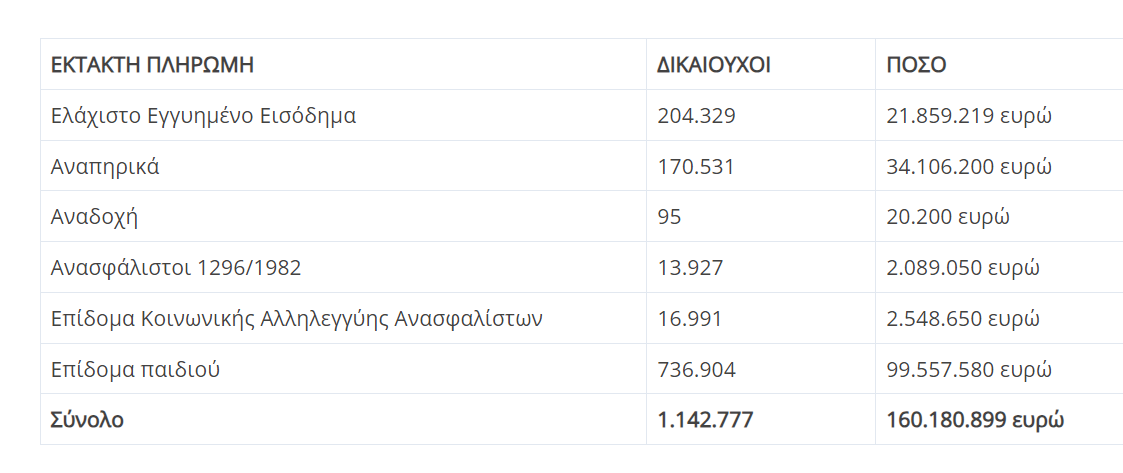The height and width of the screenshot is (473, 1123).
Task: Click beneficiaries value 170.531
Action: pos(695,167)
